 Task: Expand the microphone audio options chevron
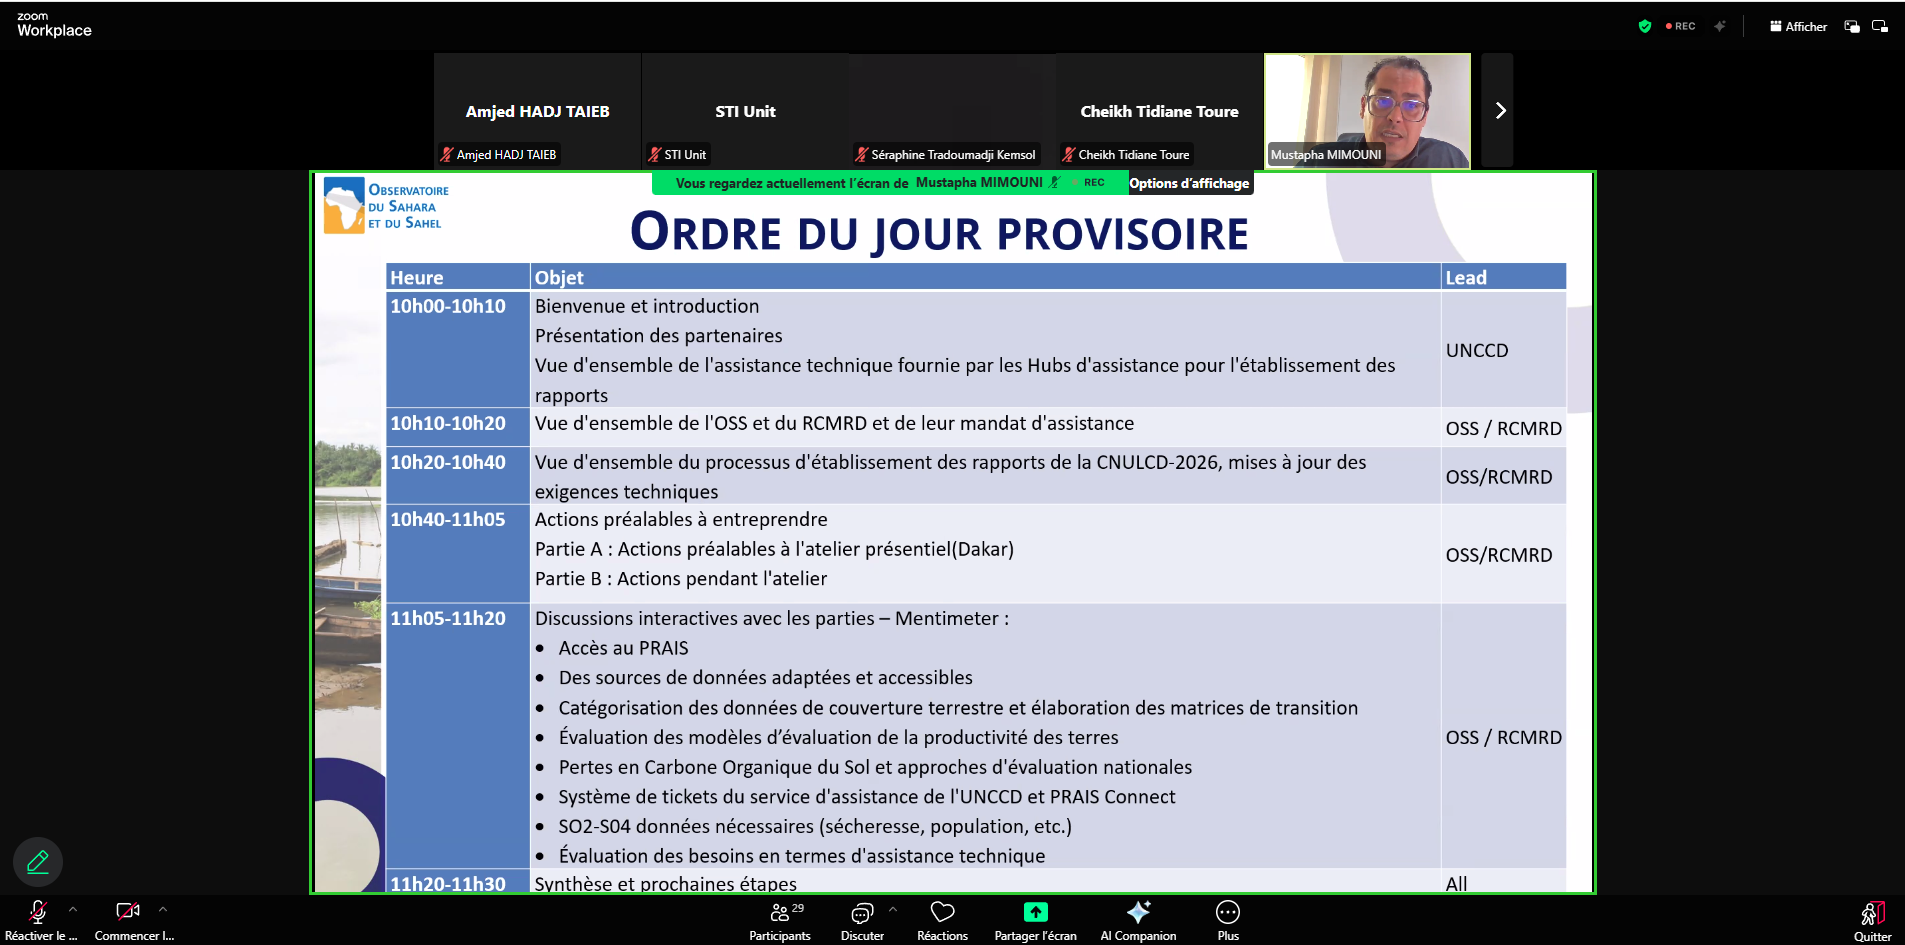pos(73,911)
